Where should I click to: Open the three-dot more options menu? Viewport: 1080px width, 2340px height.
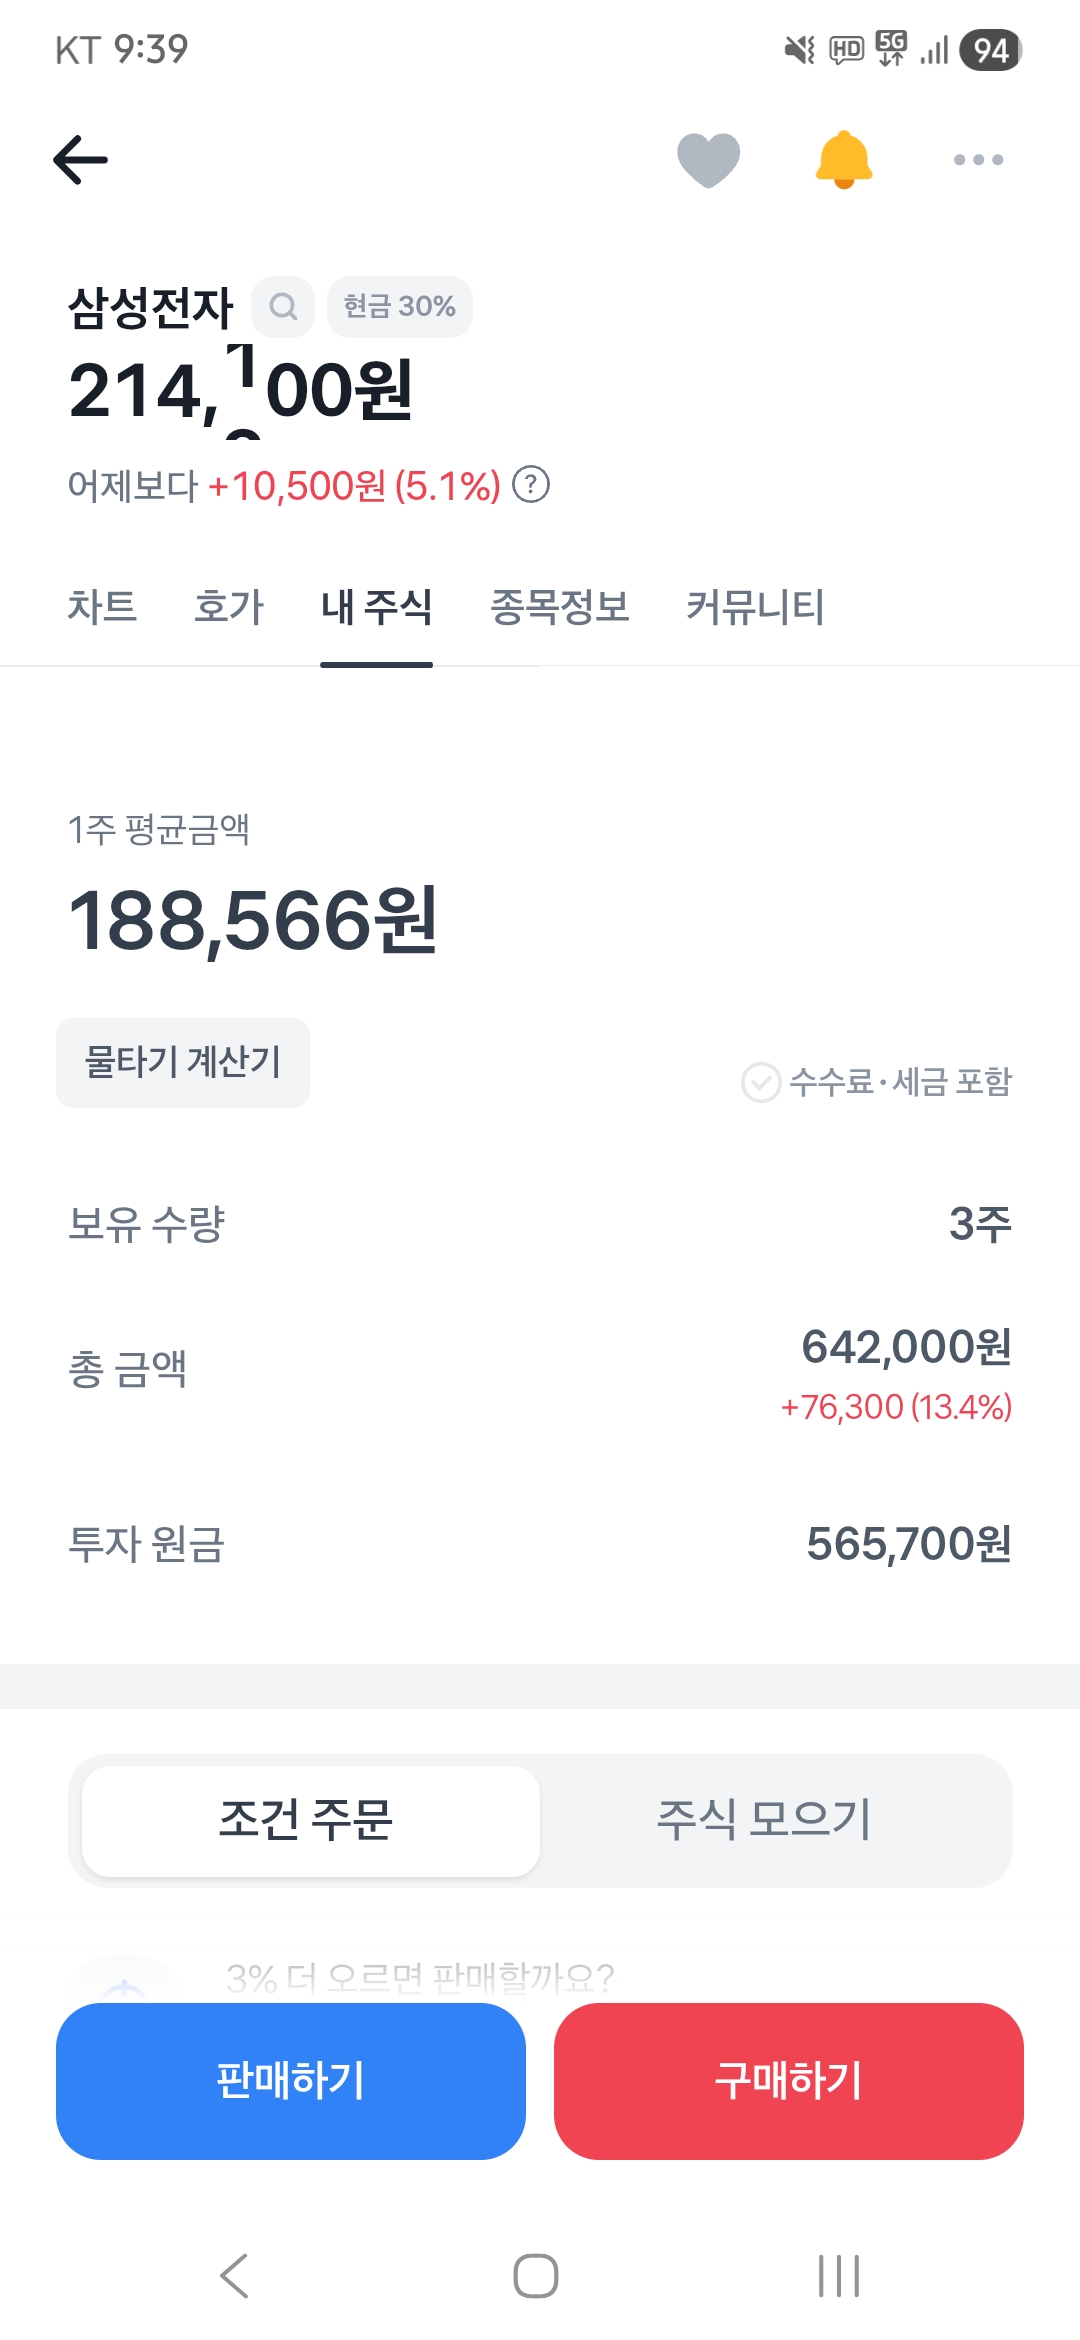pyautogui.click(x=978, y=160)
